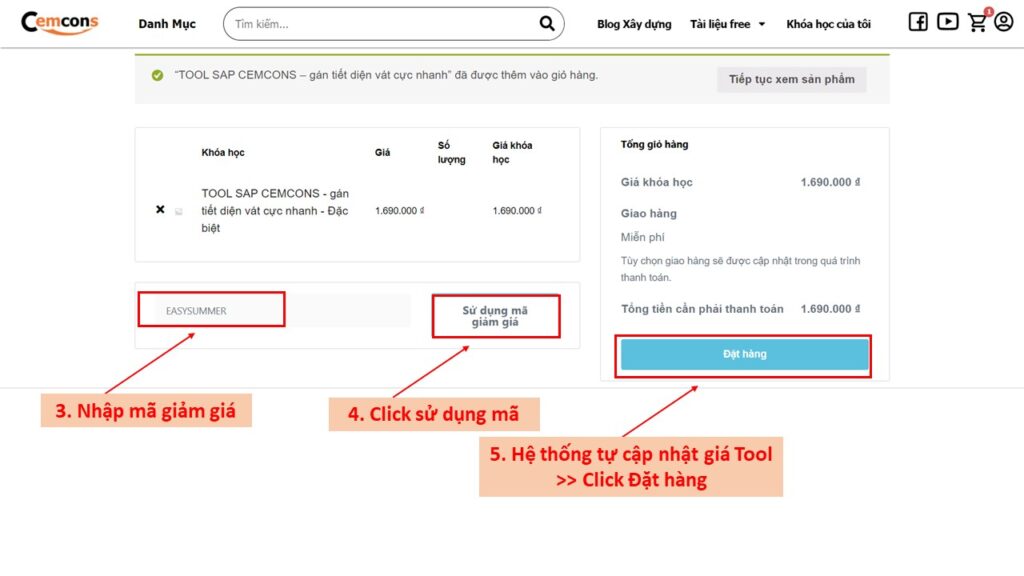Open the shopping cart icon
The image size is (1024, 576).
977,23
